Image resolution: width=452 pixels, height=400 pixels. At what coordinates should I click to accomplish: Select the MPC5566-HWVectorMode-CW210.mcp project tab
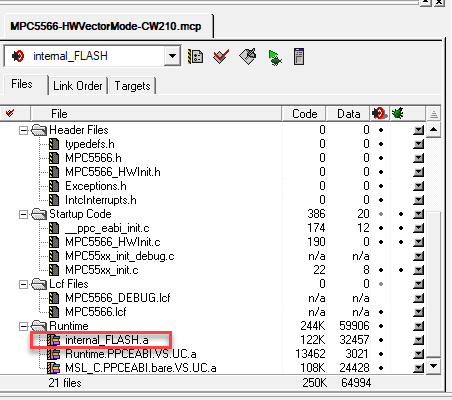pyautogui.click(x=106, y=26)
